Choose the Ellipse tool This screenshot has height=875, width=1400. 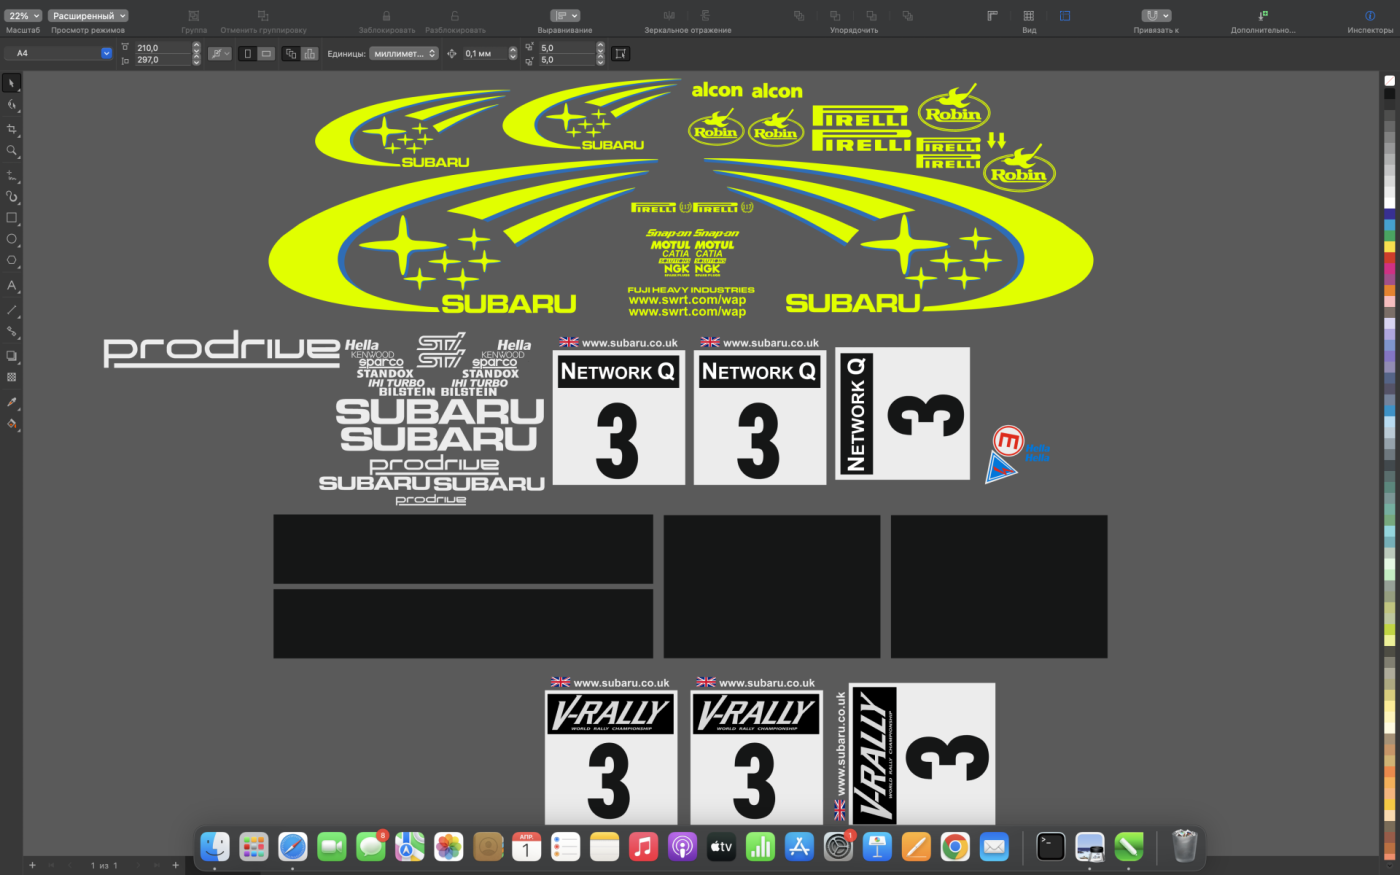(12, 239)
